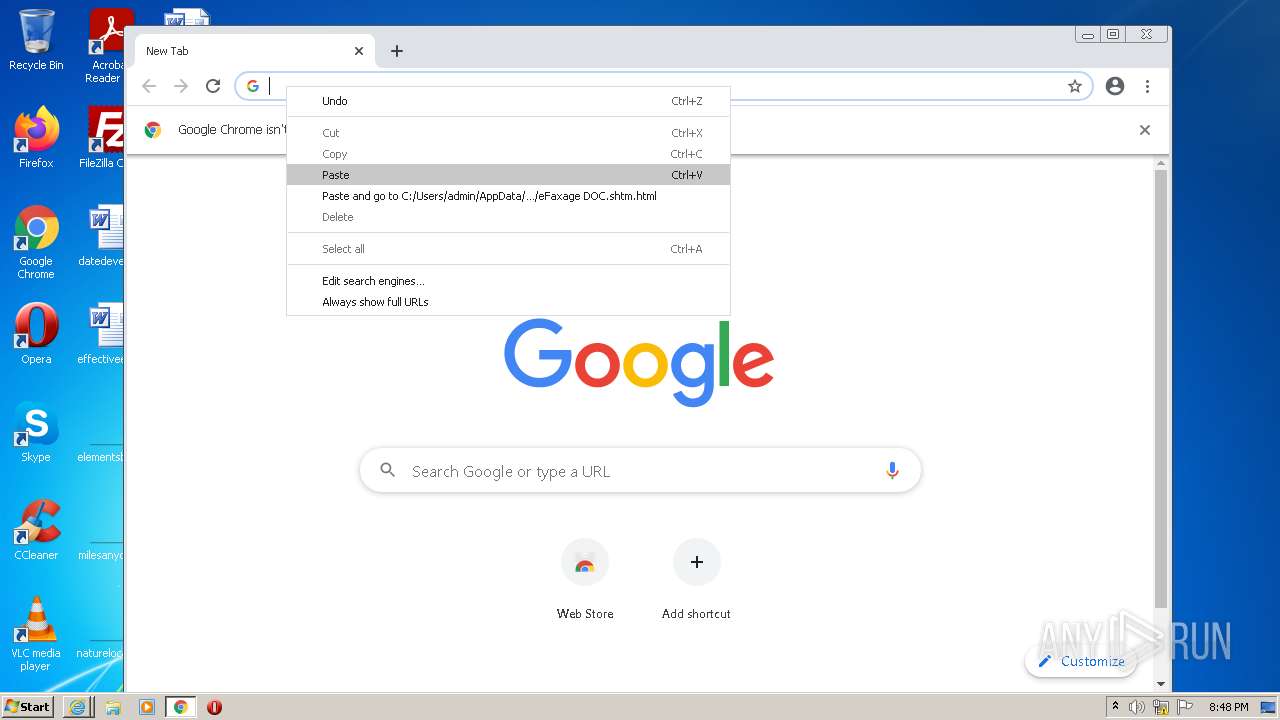Viewport: 1280px width, 720px height.
Task: Open the CCleaner desktop shortcut
Action: (x=36, y=529)
